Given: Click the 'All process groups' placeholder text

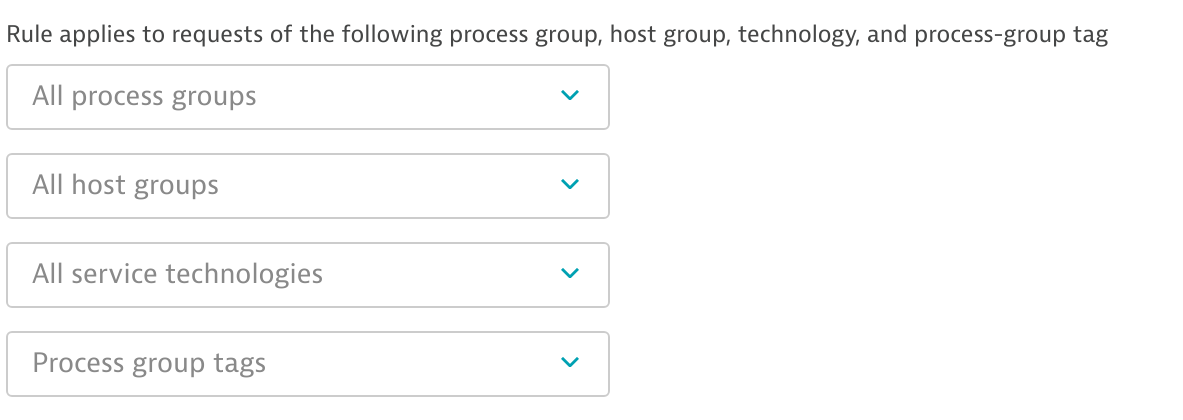Looking at the screenshot, I should point(144,97).
